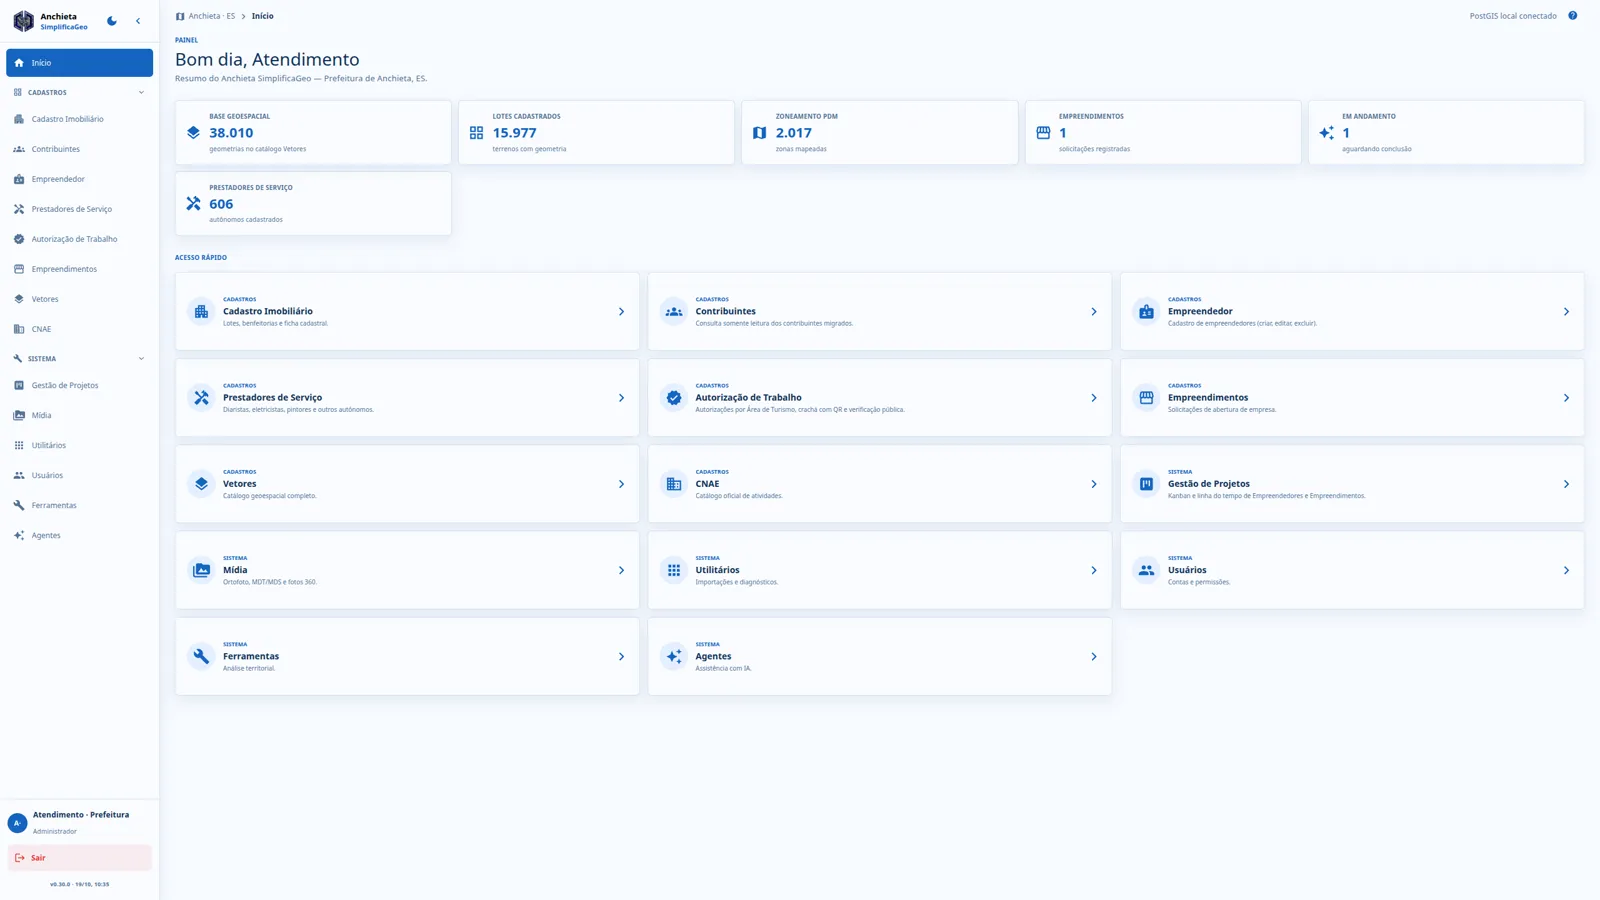Open the Prestadores de Serviço card arrow
Viewport: 1600px width, 900px height.
pyautogui.click(x=621, y=398)
